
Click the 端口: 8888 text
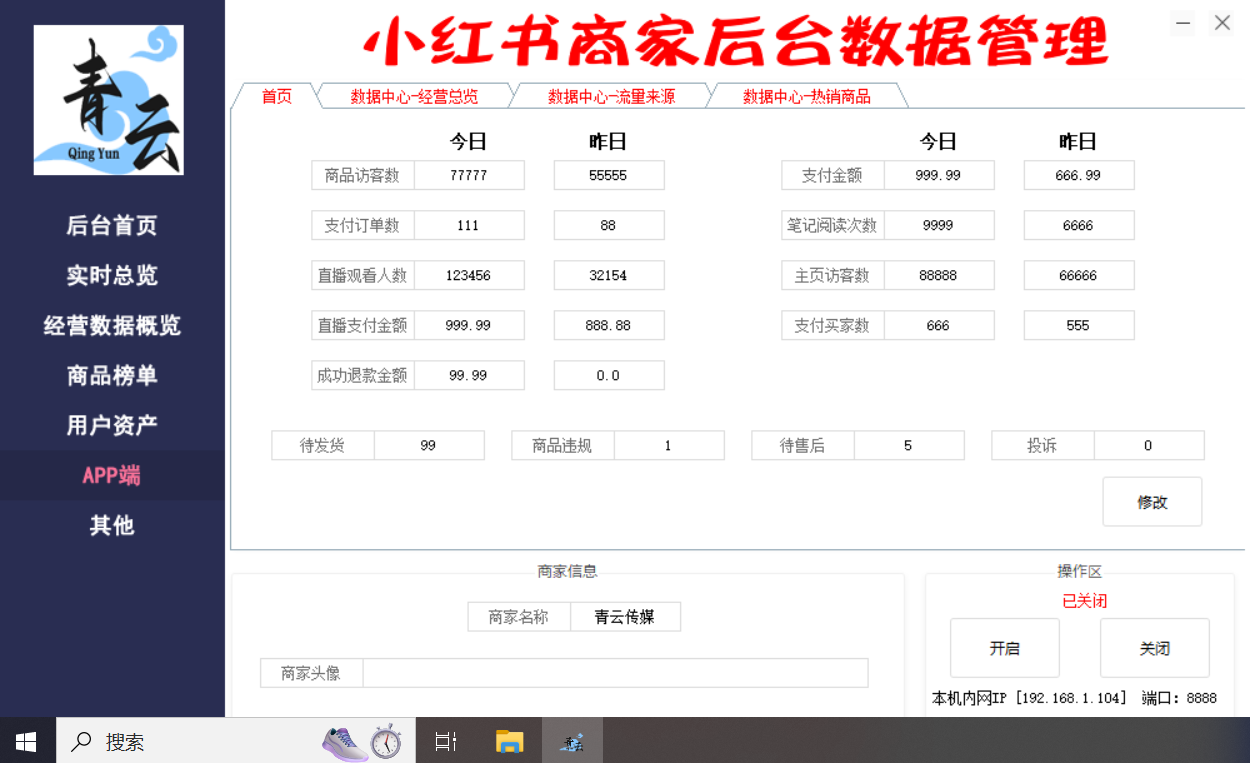tap(1179, 698)
